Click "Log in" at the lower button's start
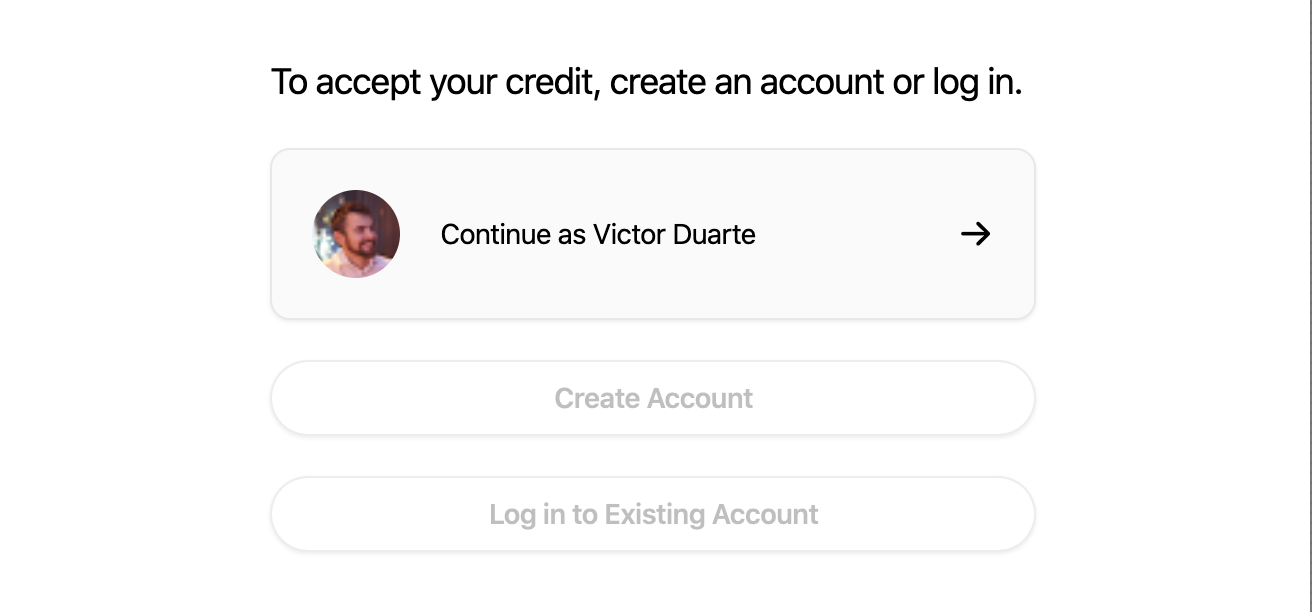 (527, 515)
